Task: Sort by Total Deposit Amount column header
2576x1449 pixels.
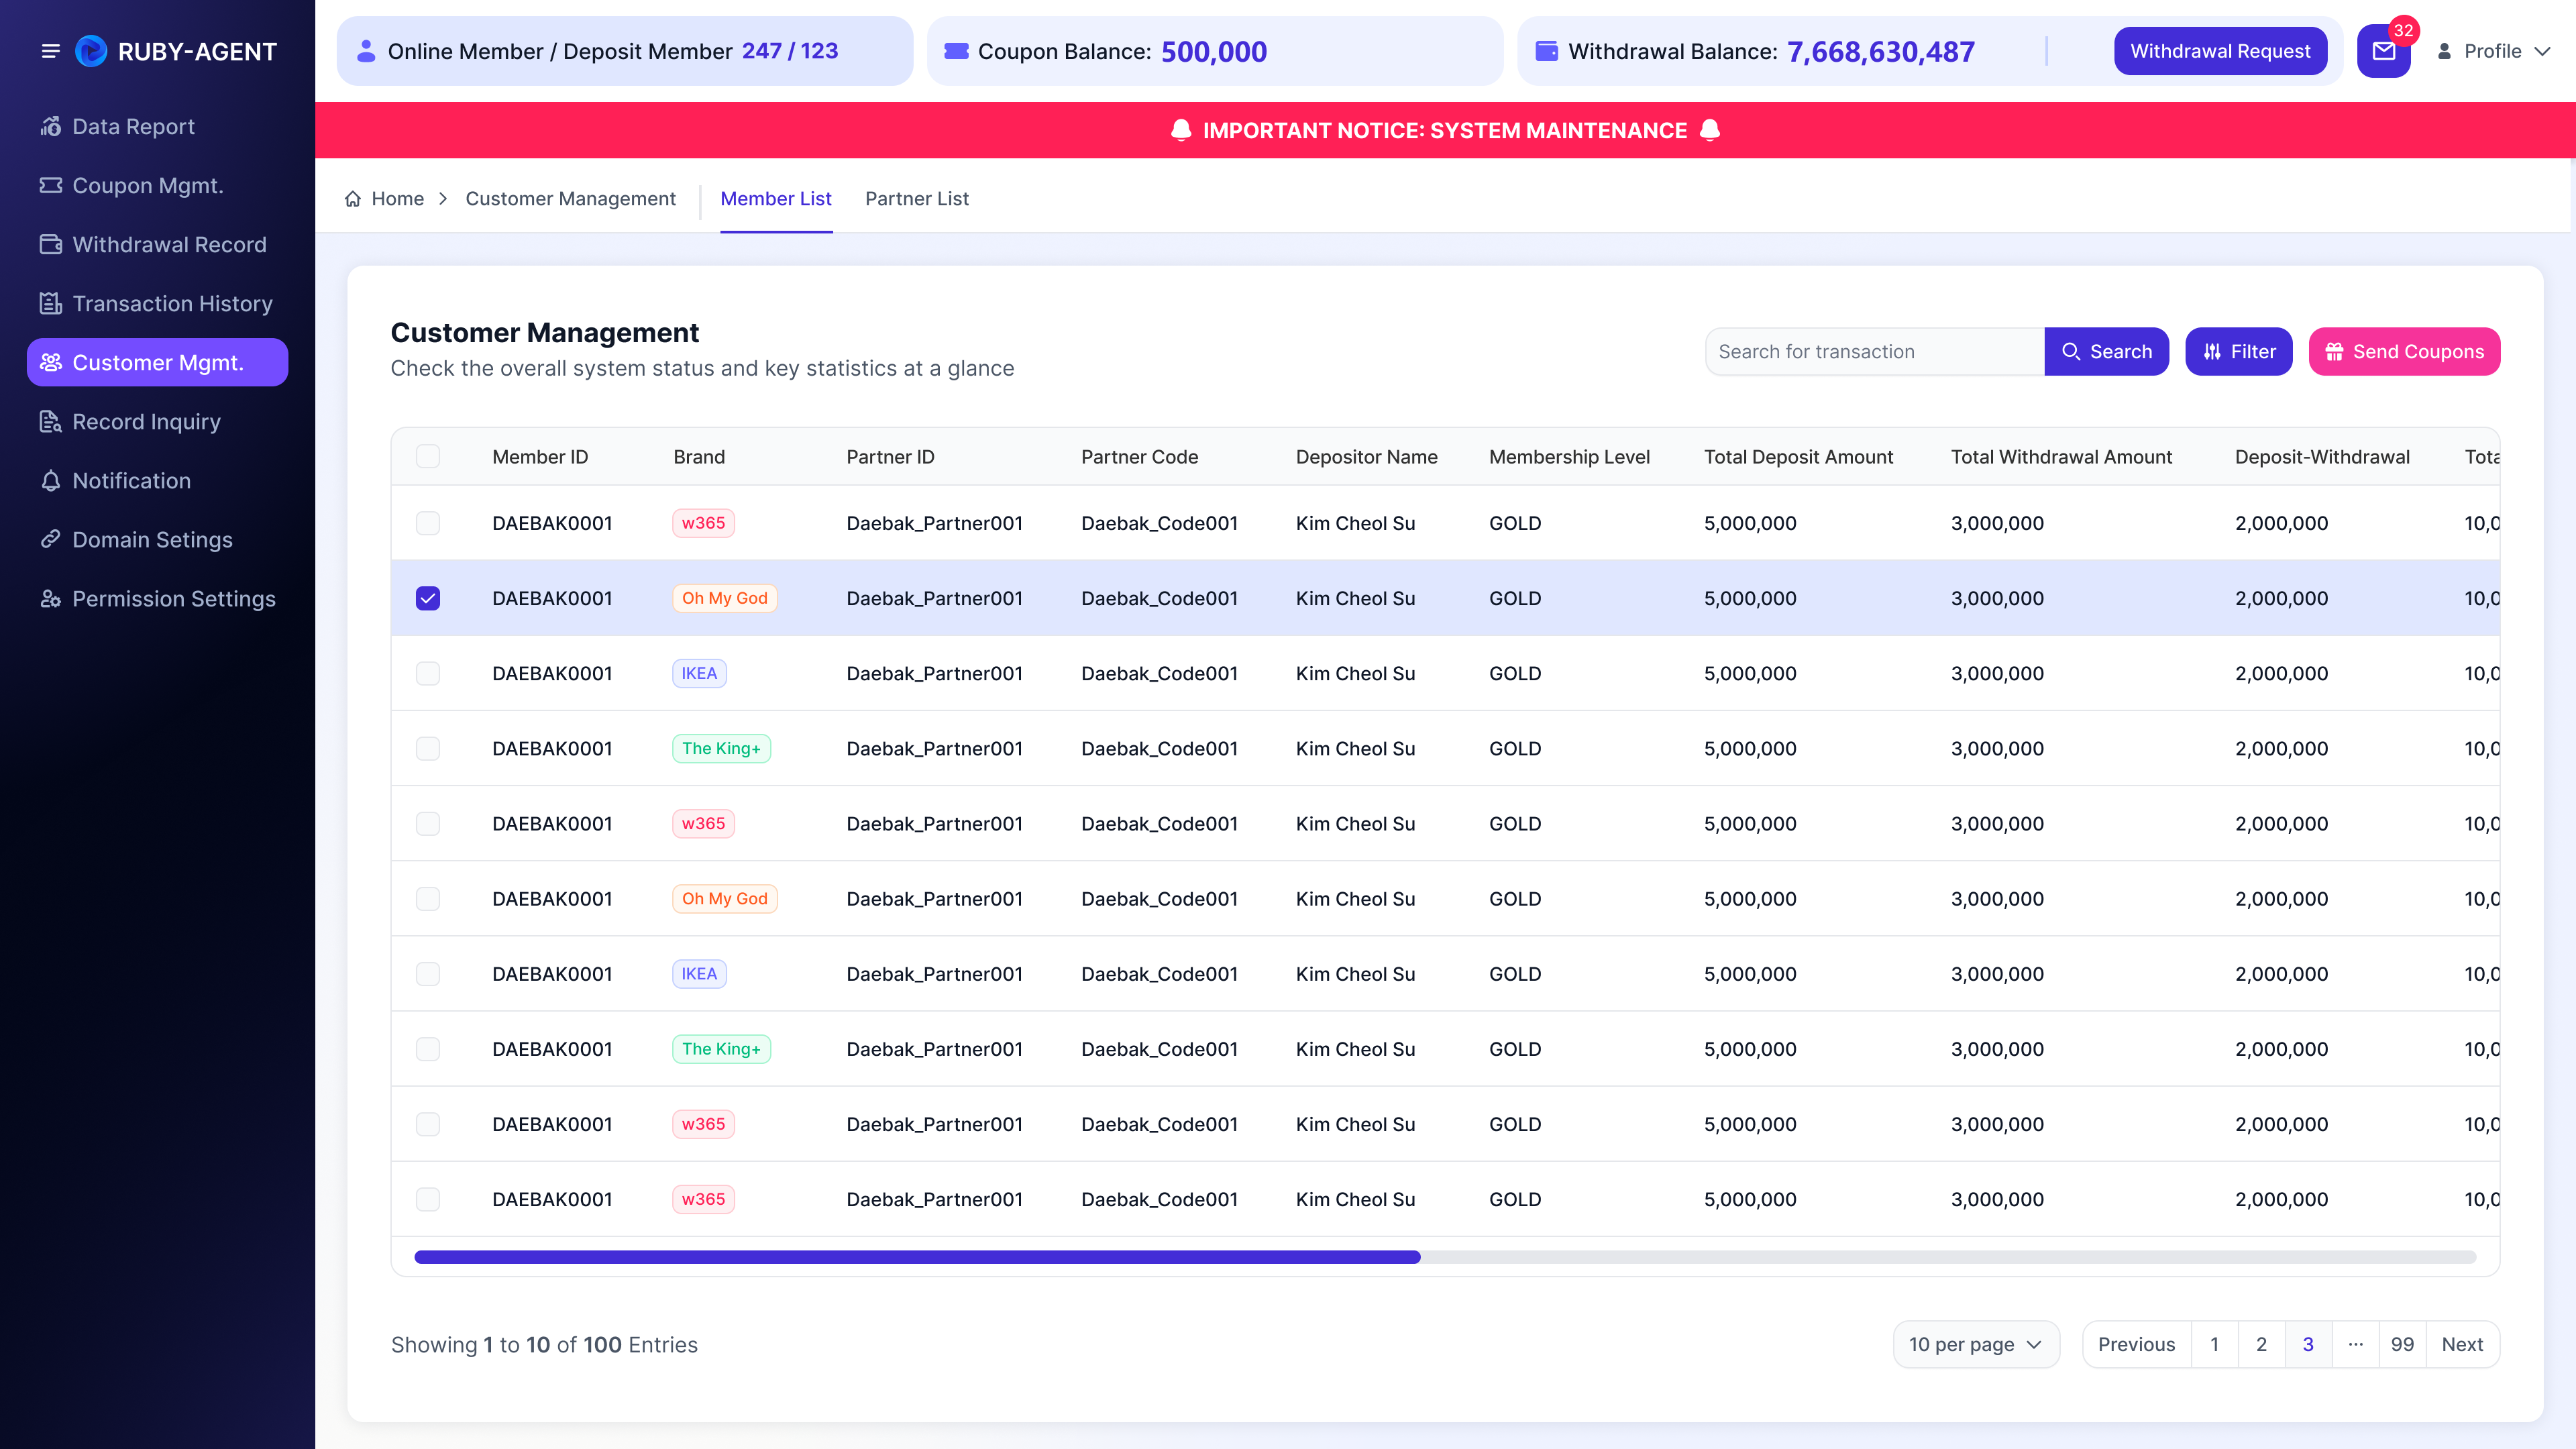Action: click(1798, 457)
